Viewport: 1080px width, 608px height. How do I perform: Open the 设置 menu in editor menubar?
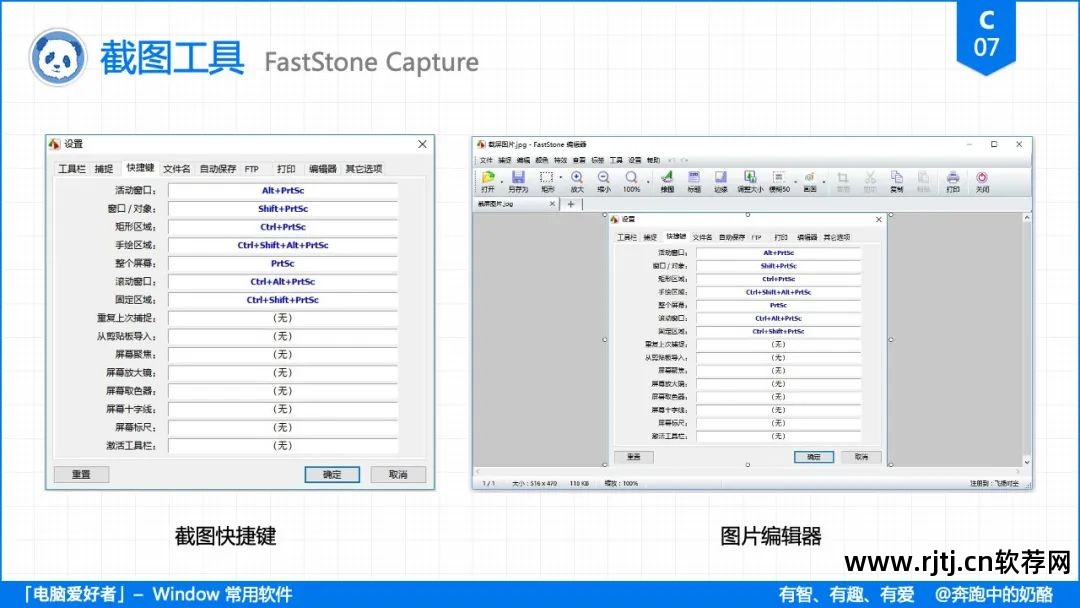pyautogui.click(x=635, y=160)
